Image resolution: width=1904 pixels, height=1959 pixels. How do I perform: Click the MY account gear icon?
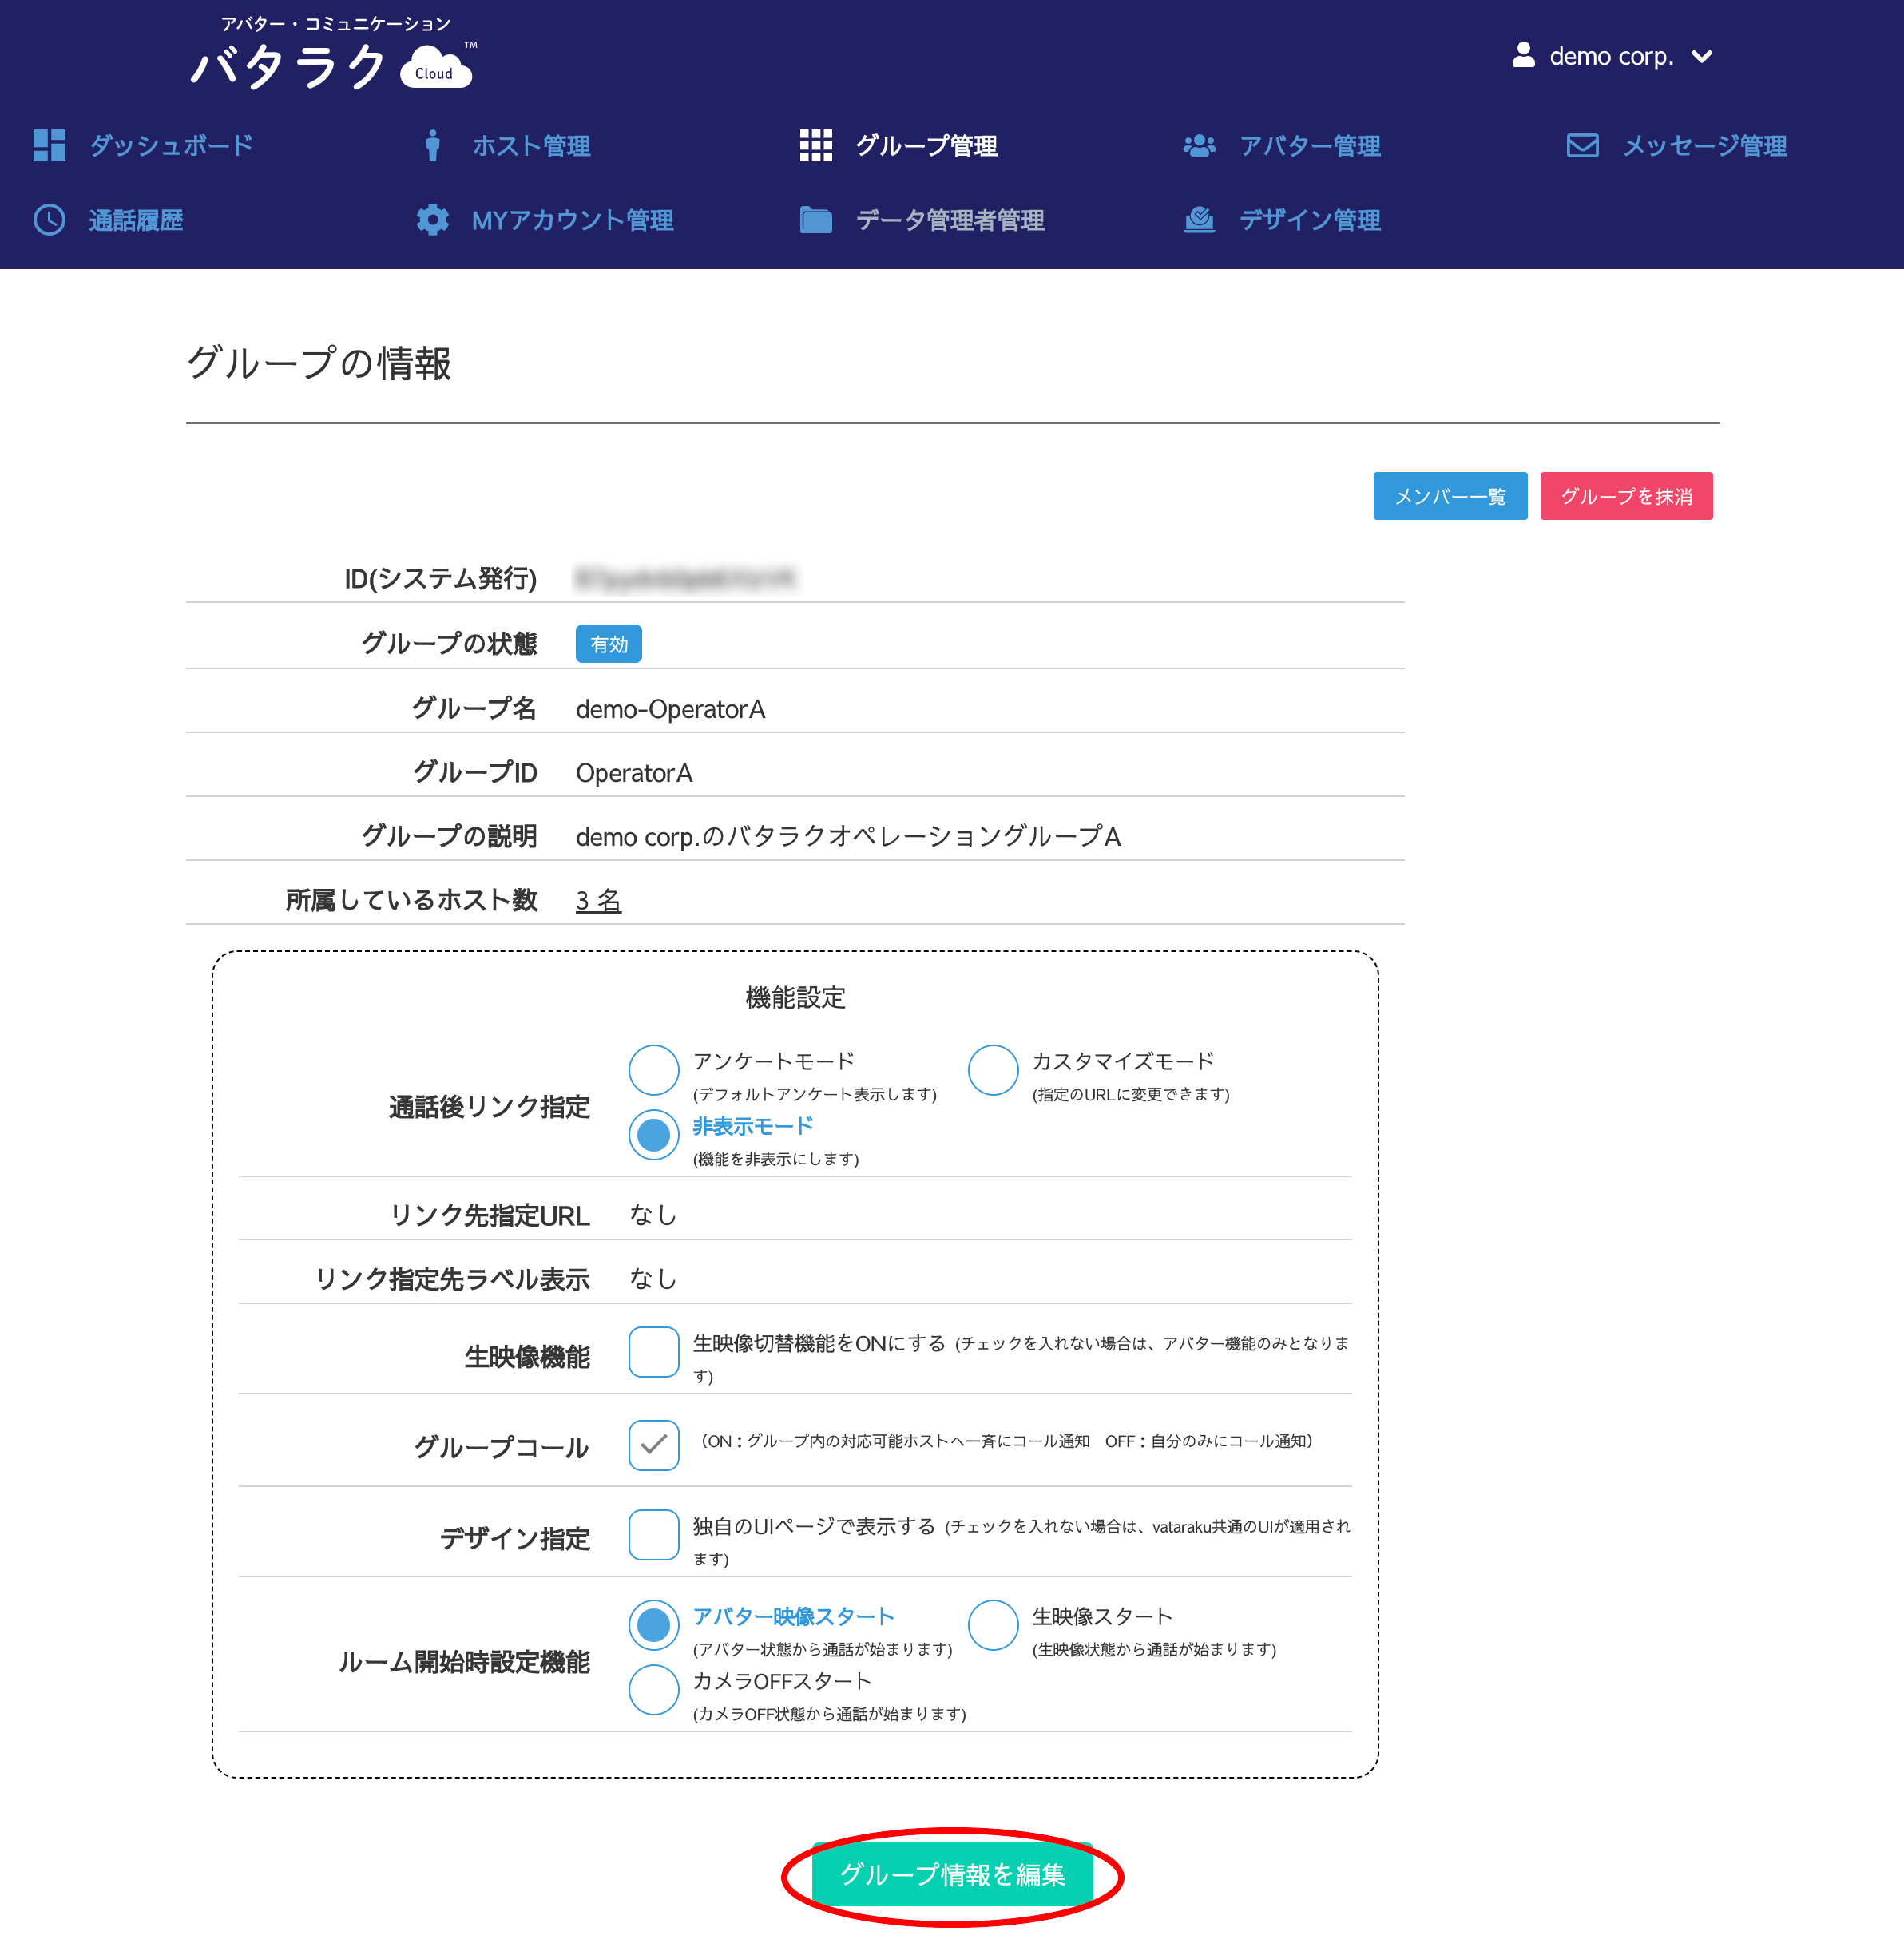coord(432,220)
